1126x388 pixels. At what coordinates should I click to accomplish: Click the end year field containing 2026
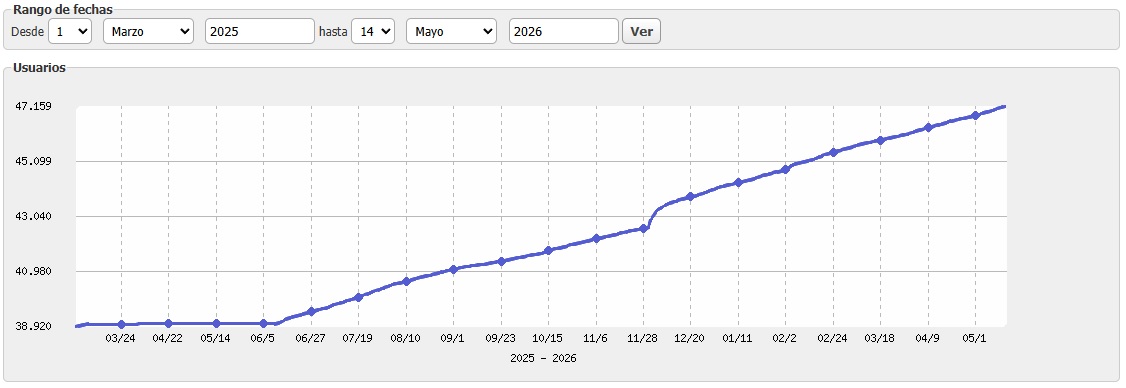click(564, 32)
